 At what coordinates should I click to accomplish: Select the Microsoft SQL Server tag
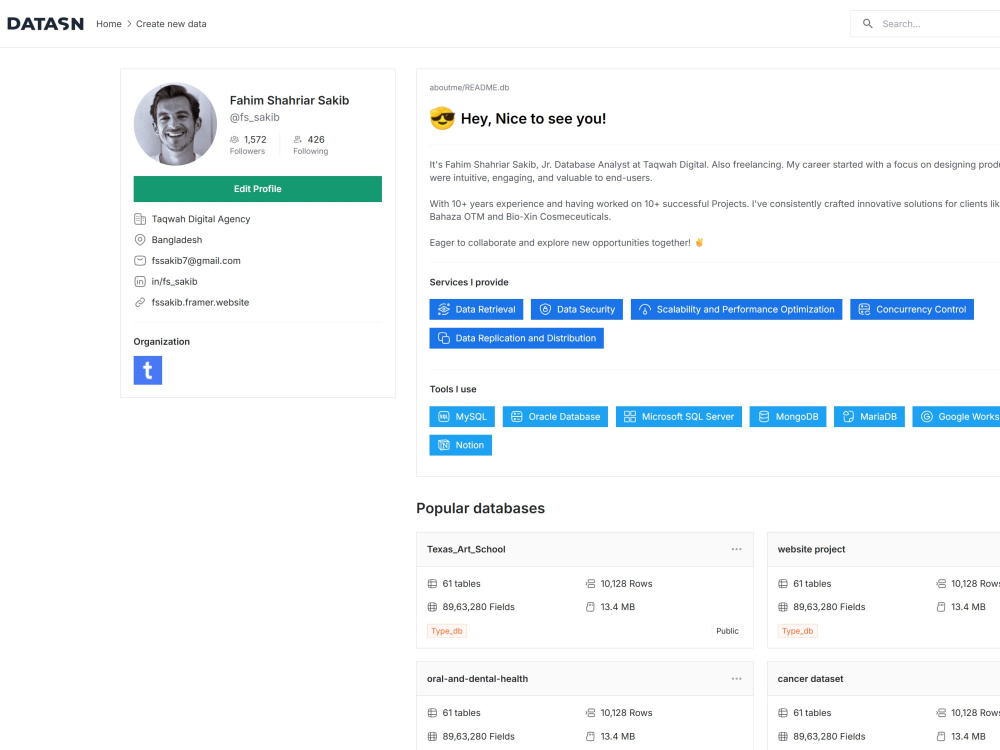679,416
